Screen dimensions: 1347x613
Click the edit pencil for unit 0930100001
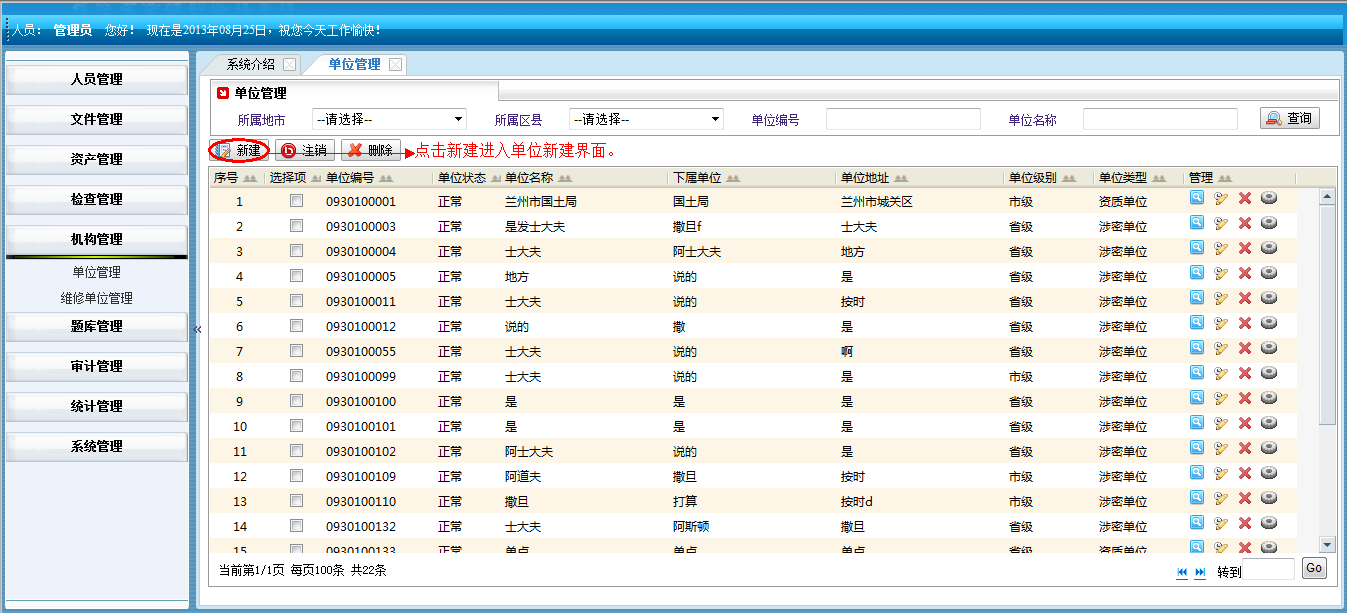coord(1220,197)
